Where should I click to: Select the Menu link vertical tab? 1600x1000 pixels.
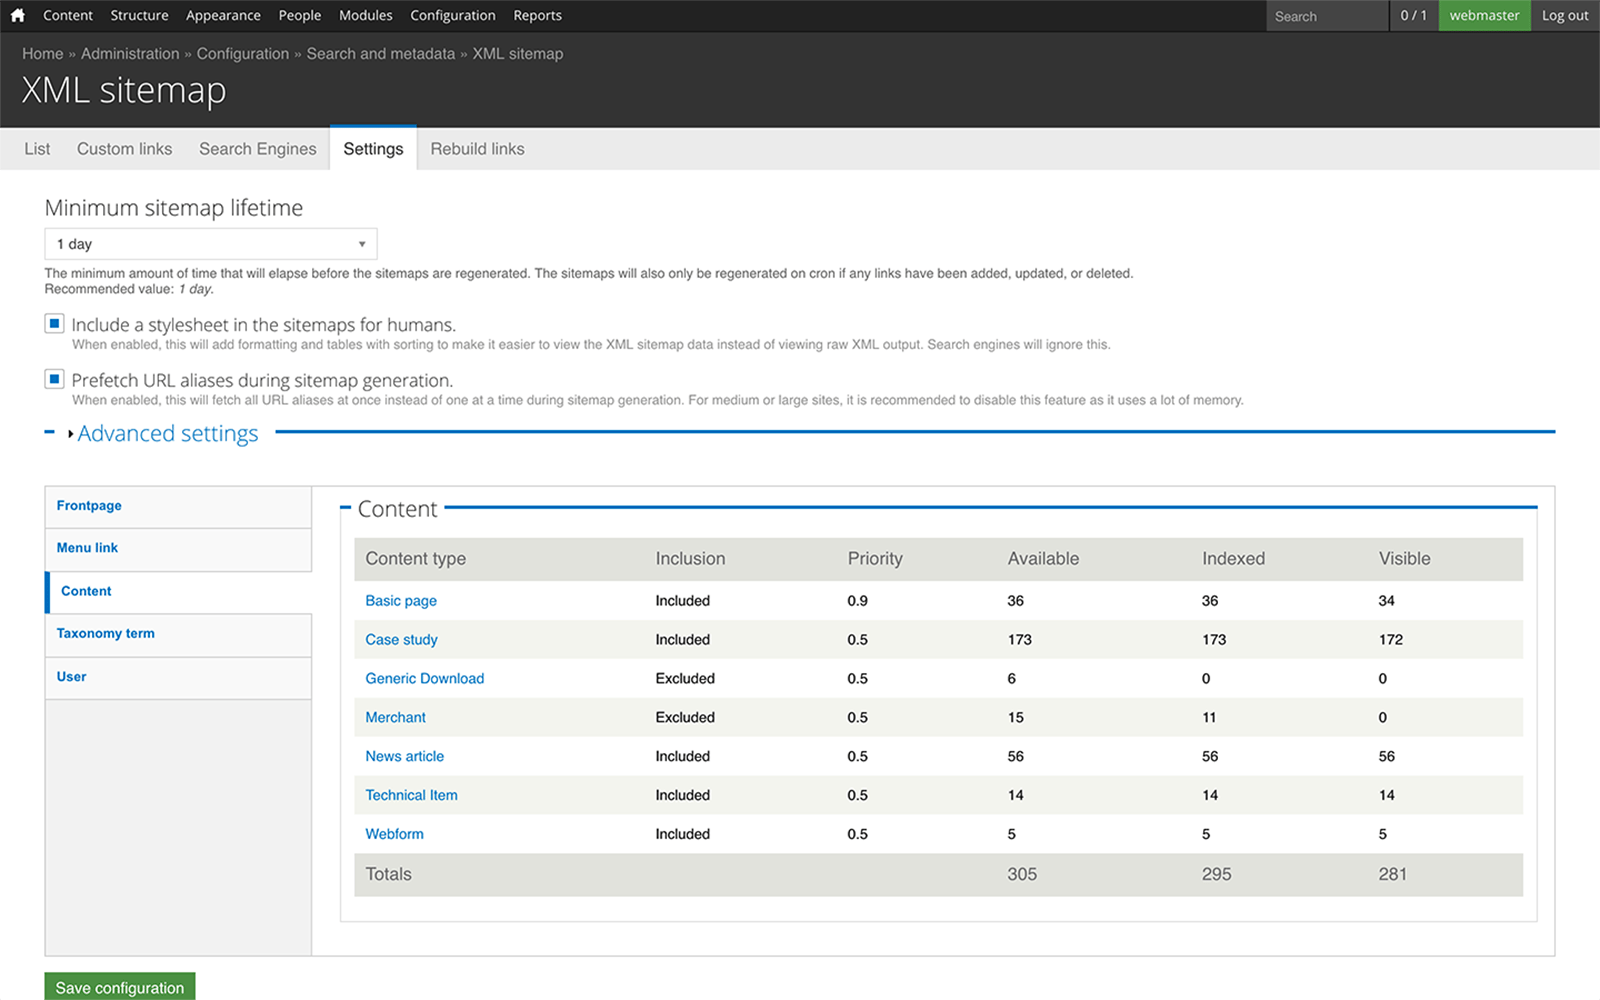click(178, 548)
